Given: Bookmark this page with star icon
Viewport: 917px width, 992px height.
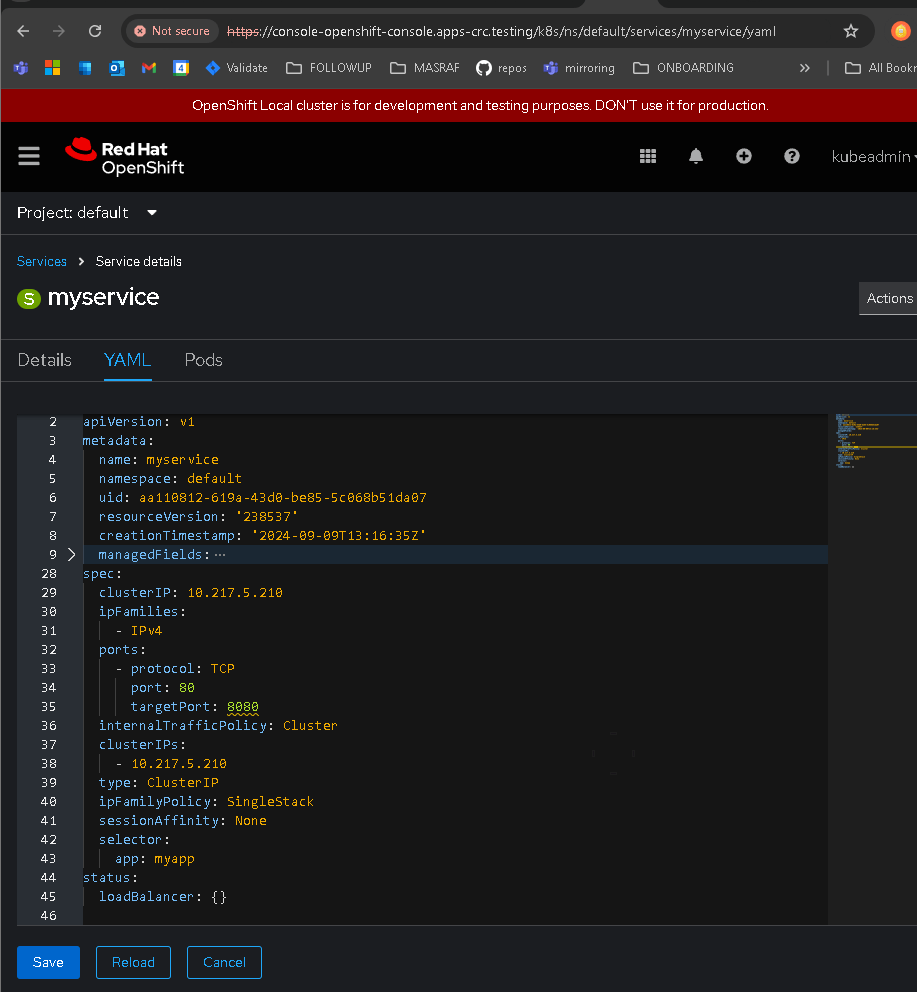Looking at the screenshot, I should click(x=851, y=31).
